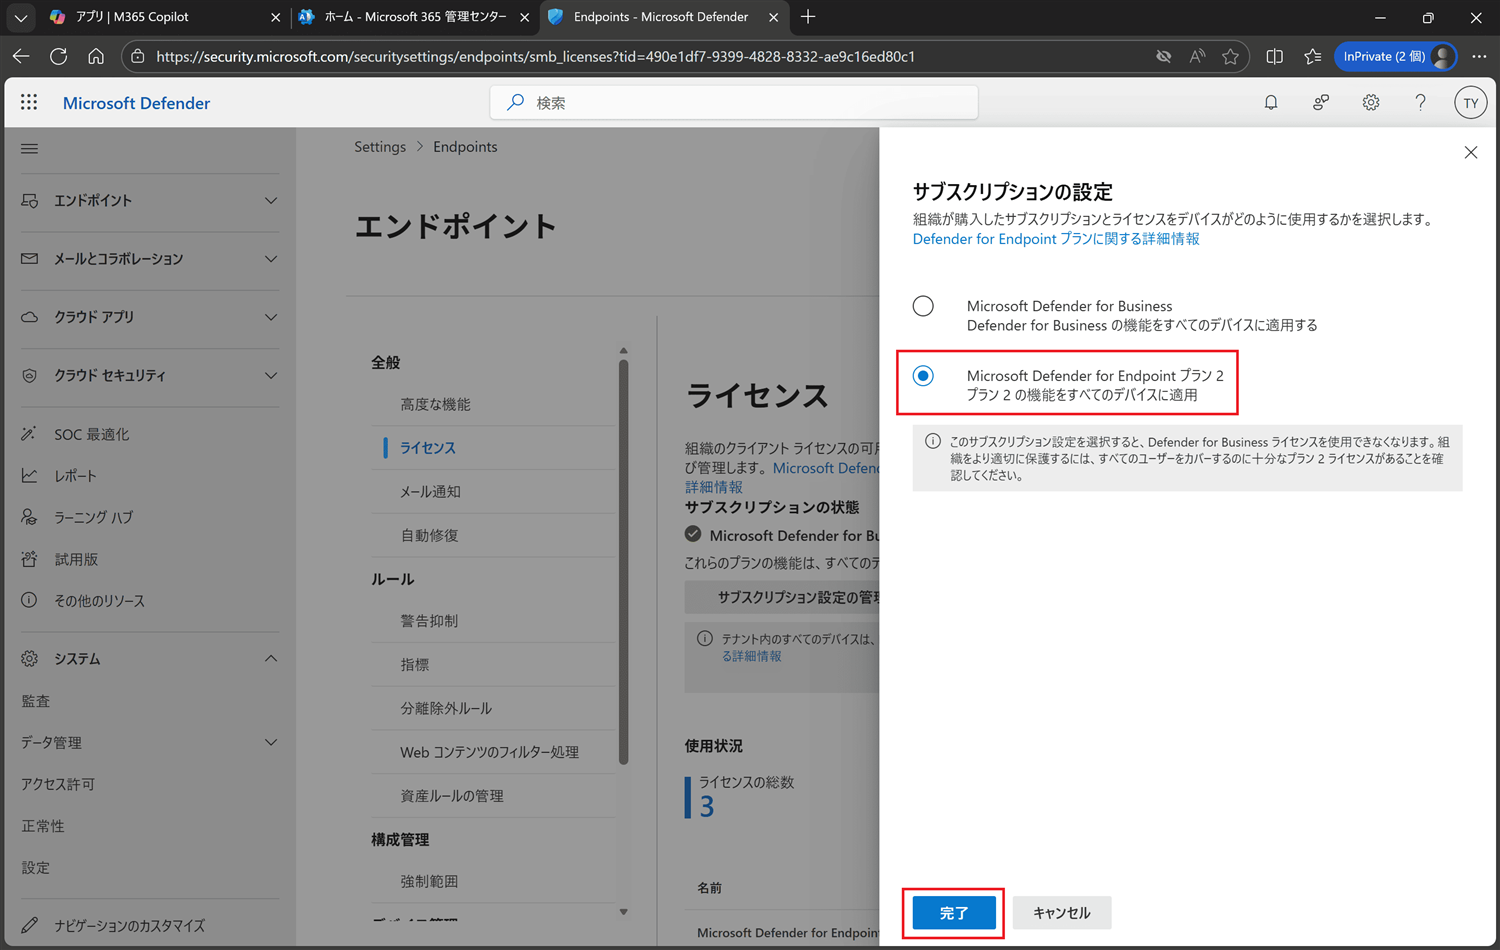Close the subscription settings panel
The image size is (1500, 950).
(1470, 152)
